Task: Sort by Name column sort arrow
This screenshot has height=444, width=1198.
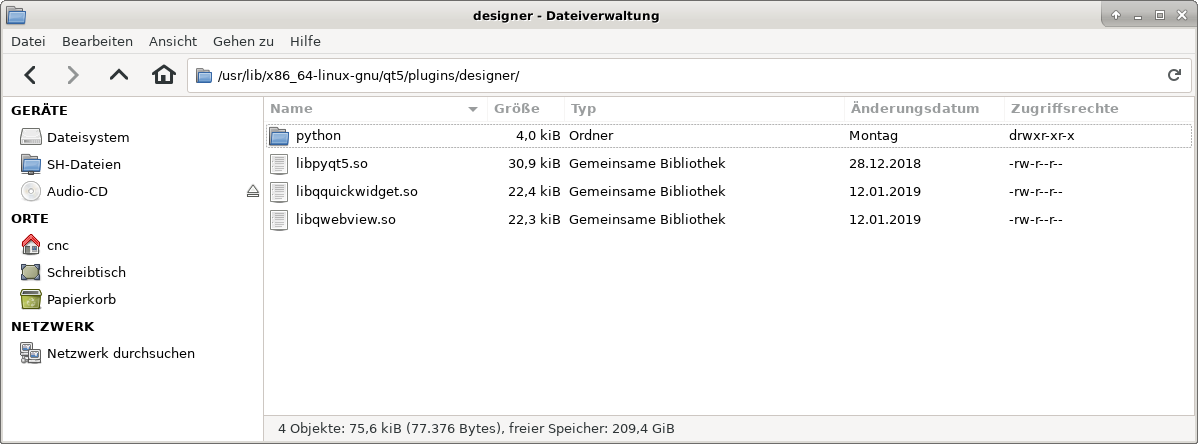Action: click(x=473, y=109)
